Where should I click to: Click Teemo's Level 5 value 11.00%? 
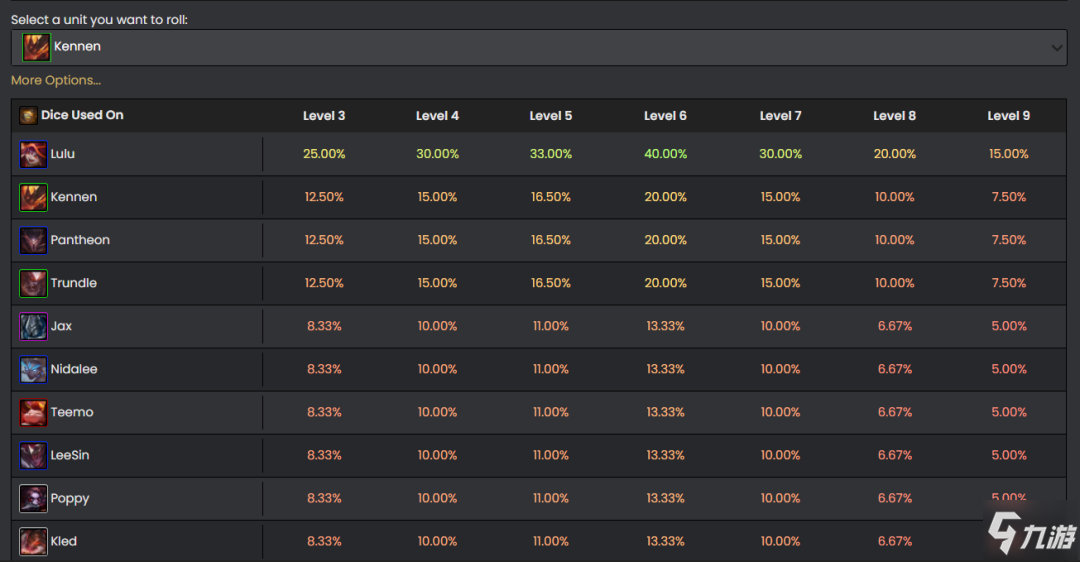point(550,413)
